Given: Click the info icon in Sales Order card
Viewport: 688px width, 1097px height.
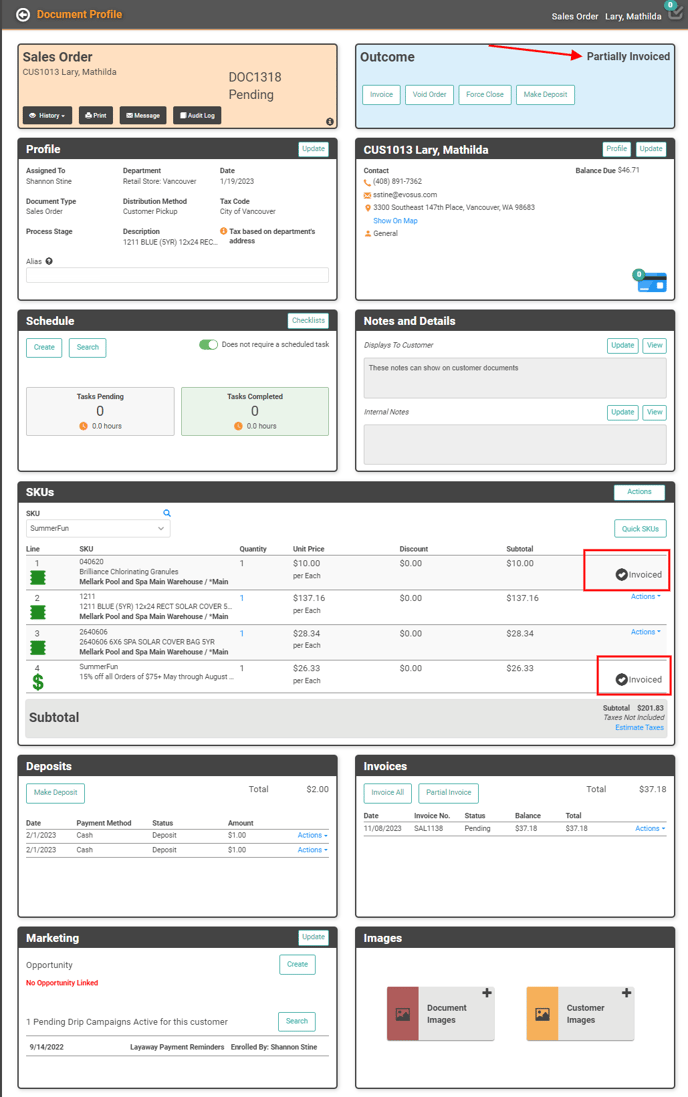Looking at the screenshot, I should point(330,121).
